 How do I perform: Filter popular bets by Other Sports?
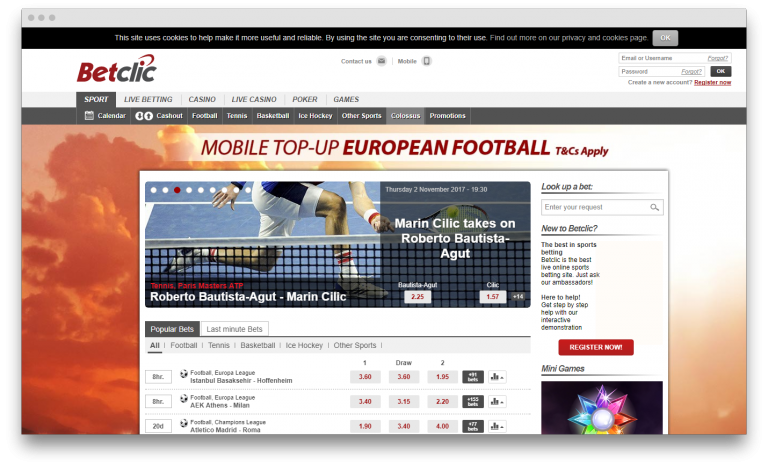point(355,346)
